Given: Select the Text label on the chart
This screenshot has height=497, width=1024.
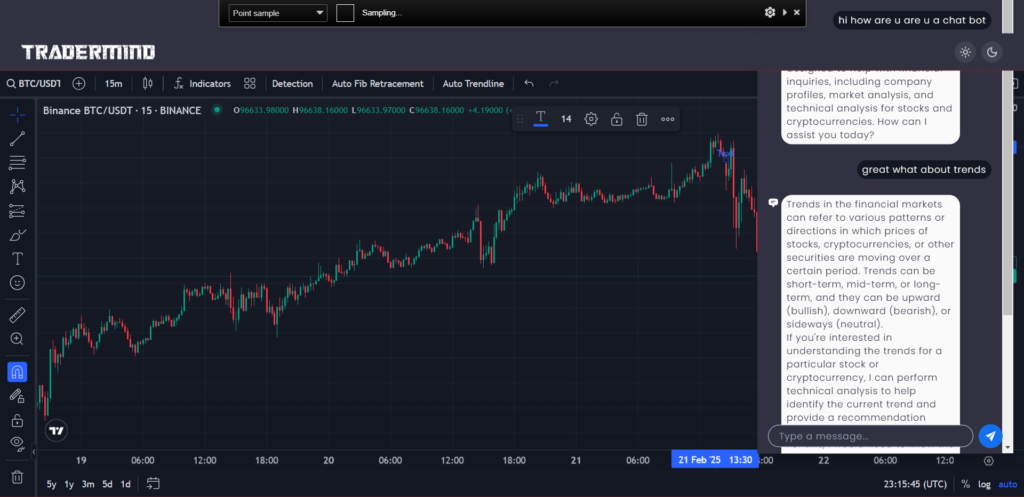Looking at the screenshot, I should (x=725, y=153).
